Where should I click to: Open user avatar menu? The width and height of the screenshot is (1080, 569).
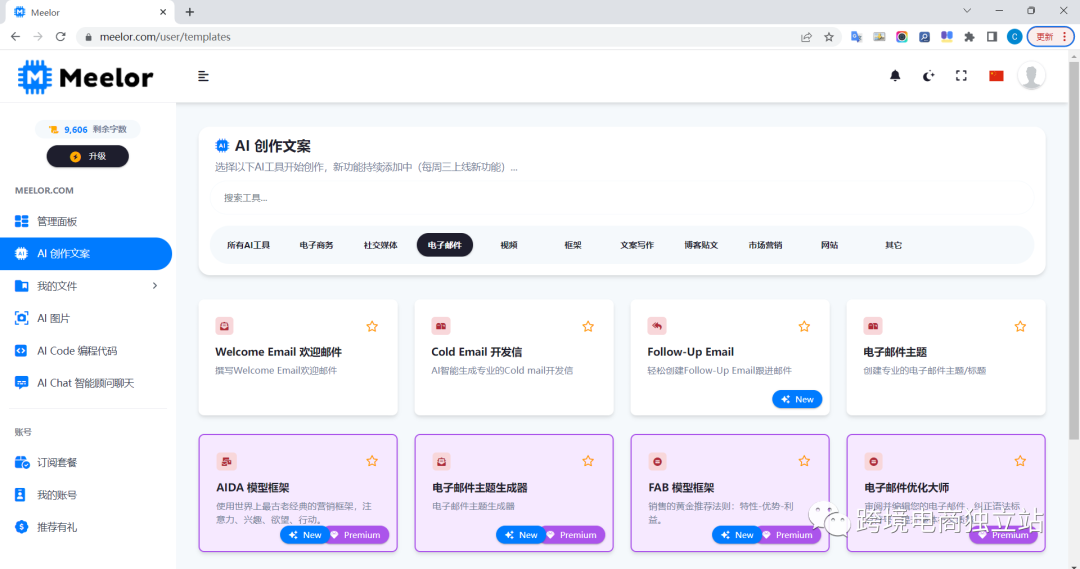tap(1031, 76)
